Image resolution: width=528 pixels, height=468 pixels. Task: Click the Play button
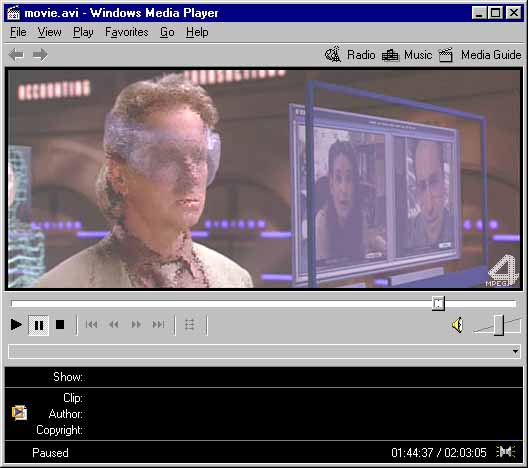click(x=16, y=325)
